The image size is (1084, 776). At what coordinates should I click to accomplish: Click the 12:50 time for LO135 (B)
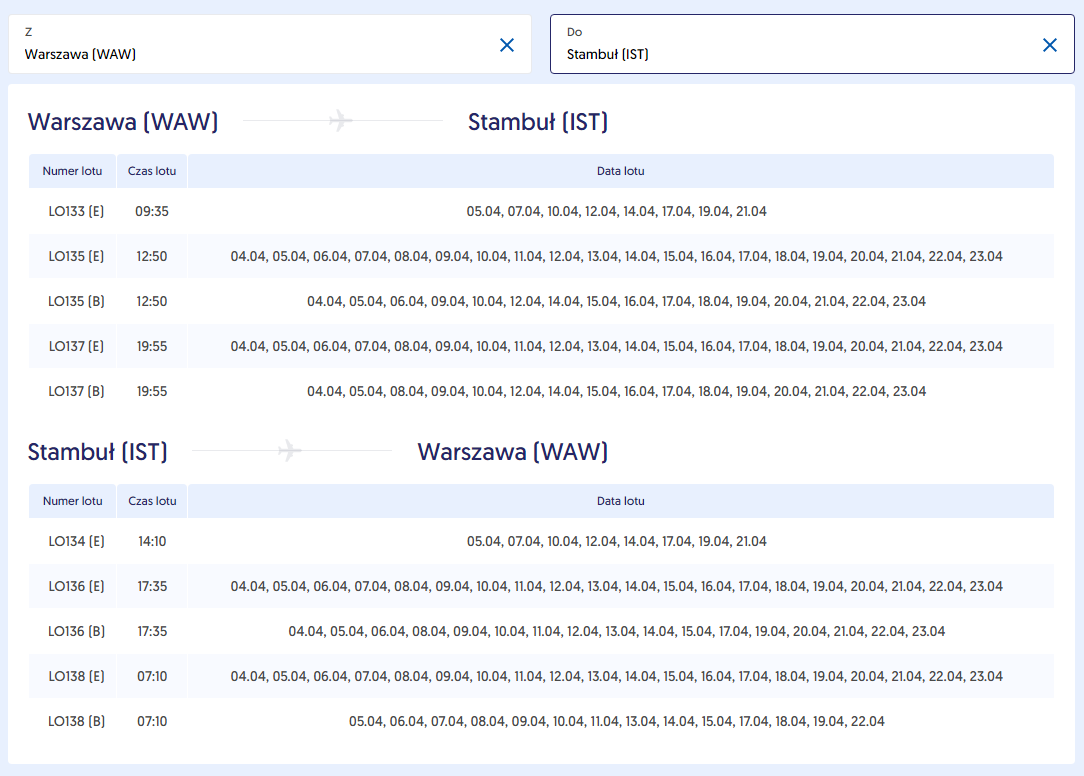click(x=152, y=302)
